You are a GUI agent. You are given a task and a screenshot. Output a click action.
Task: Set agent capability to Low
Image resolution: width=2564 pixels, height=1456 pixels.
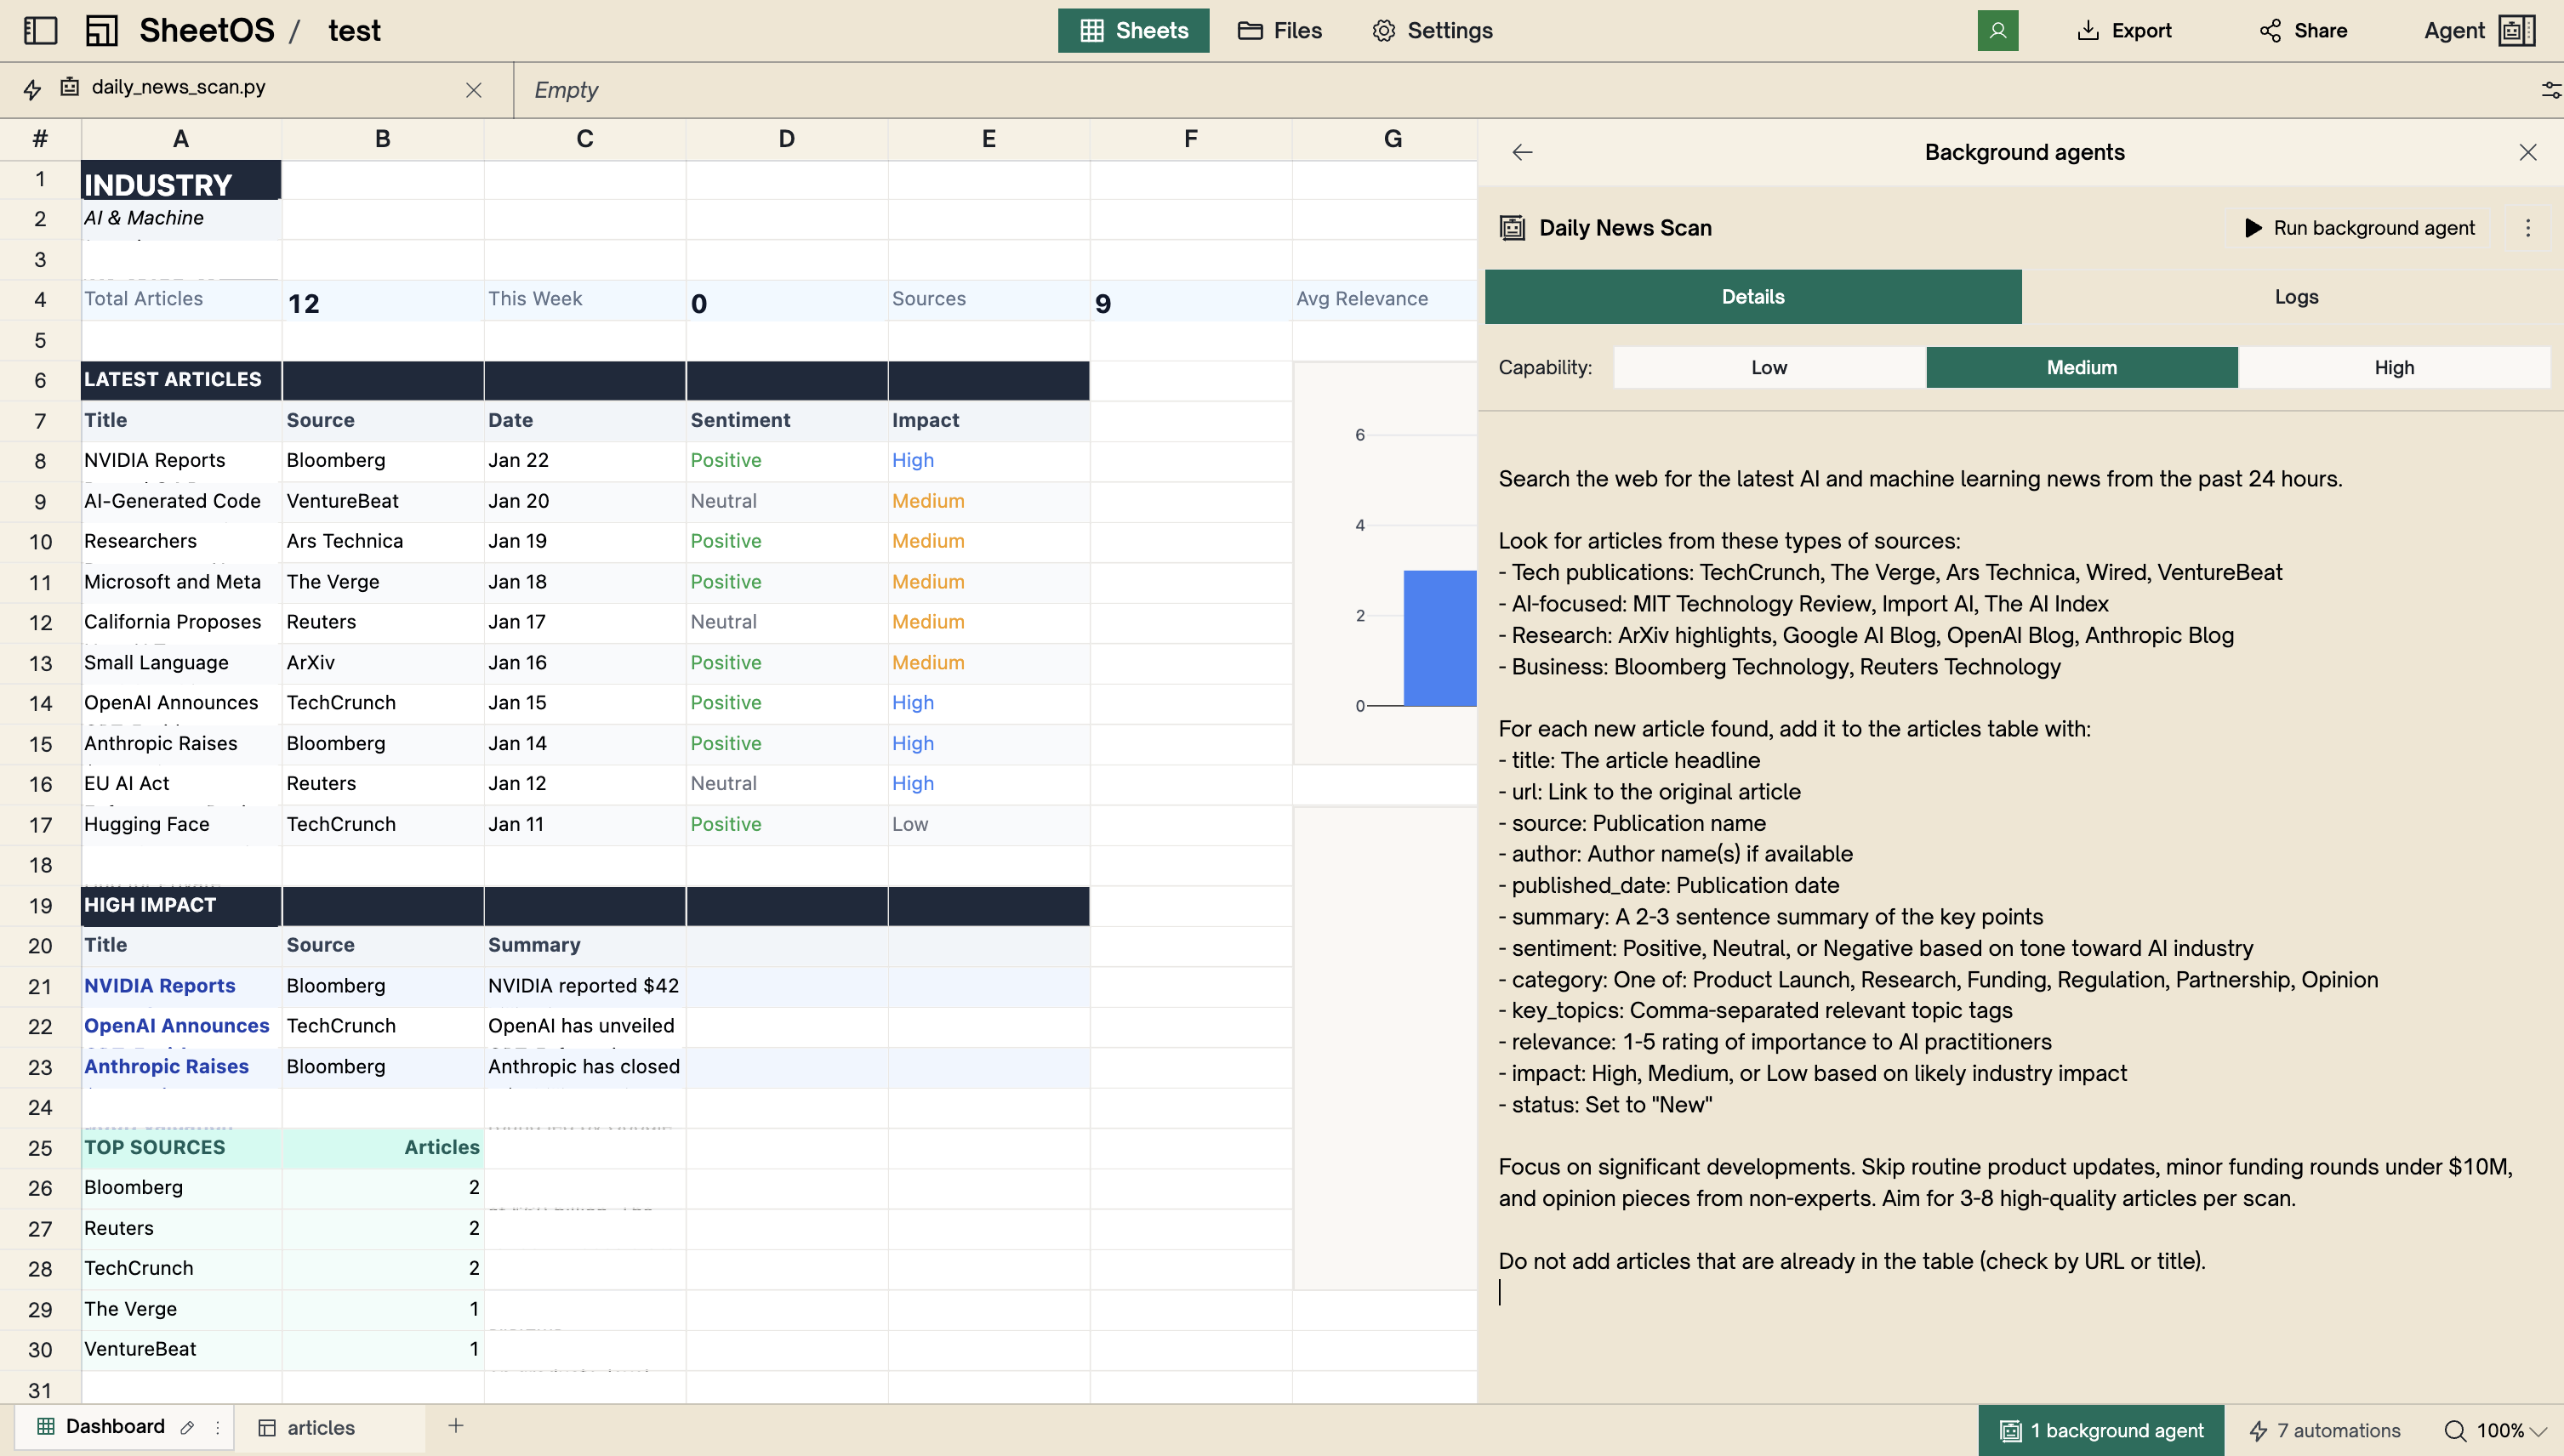1768,367
